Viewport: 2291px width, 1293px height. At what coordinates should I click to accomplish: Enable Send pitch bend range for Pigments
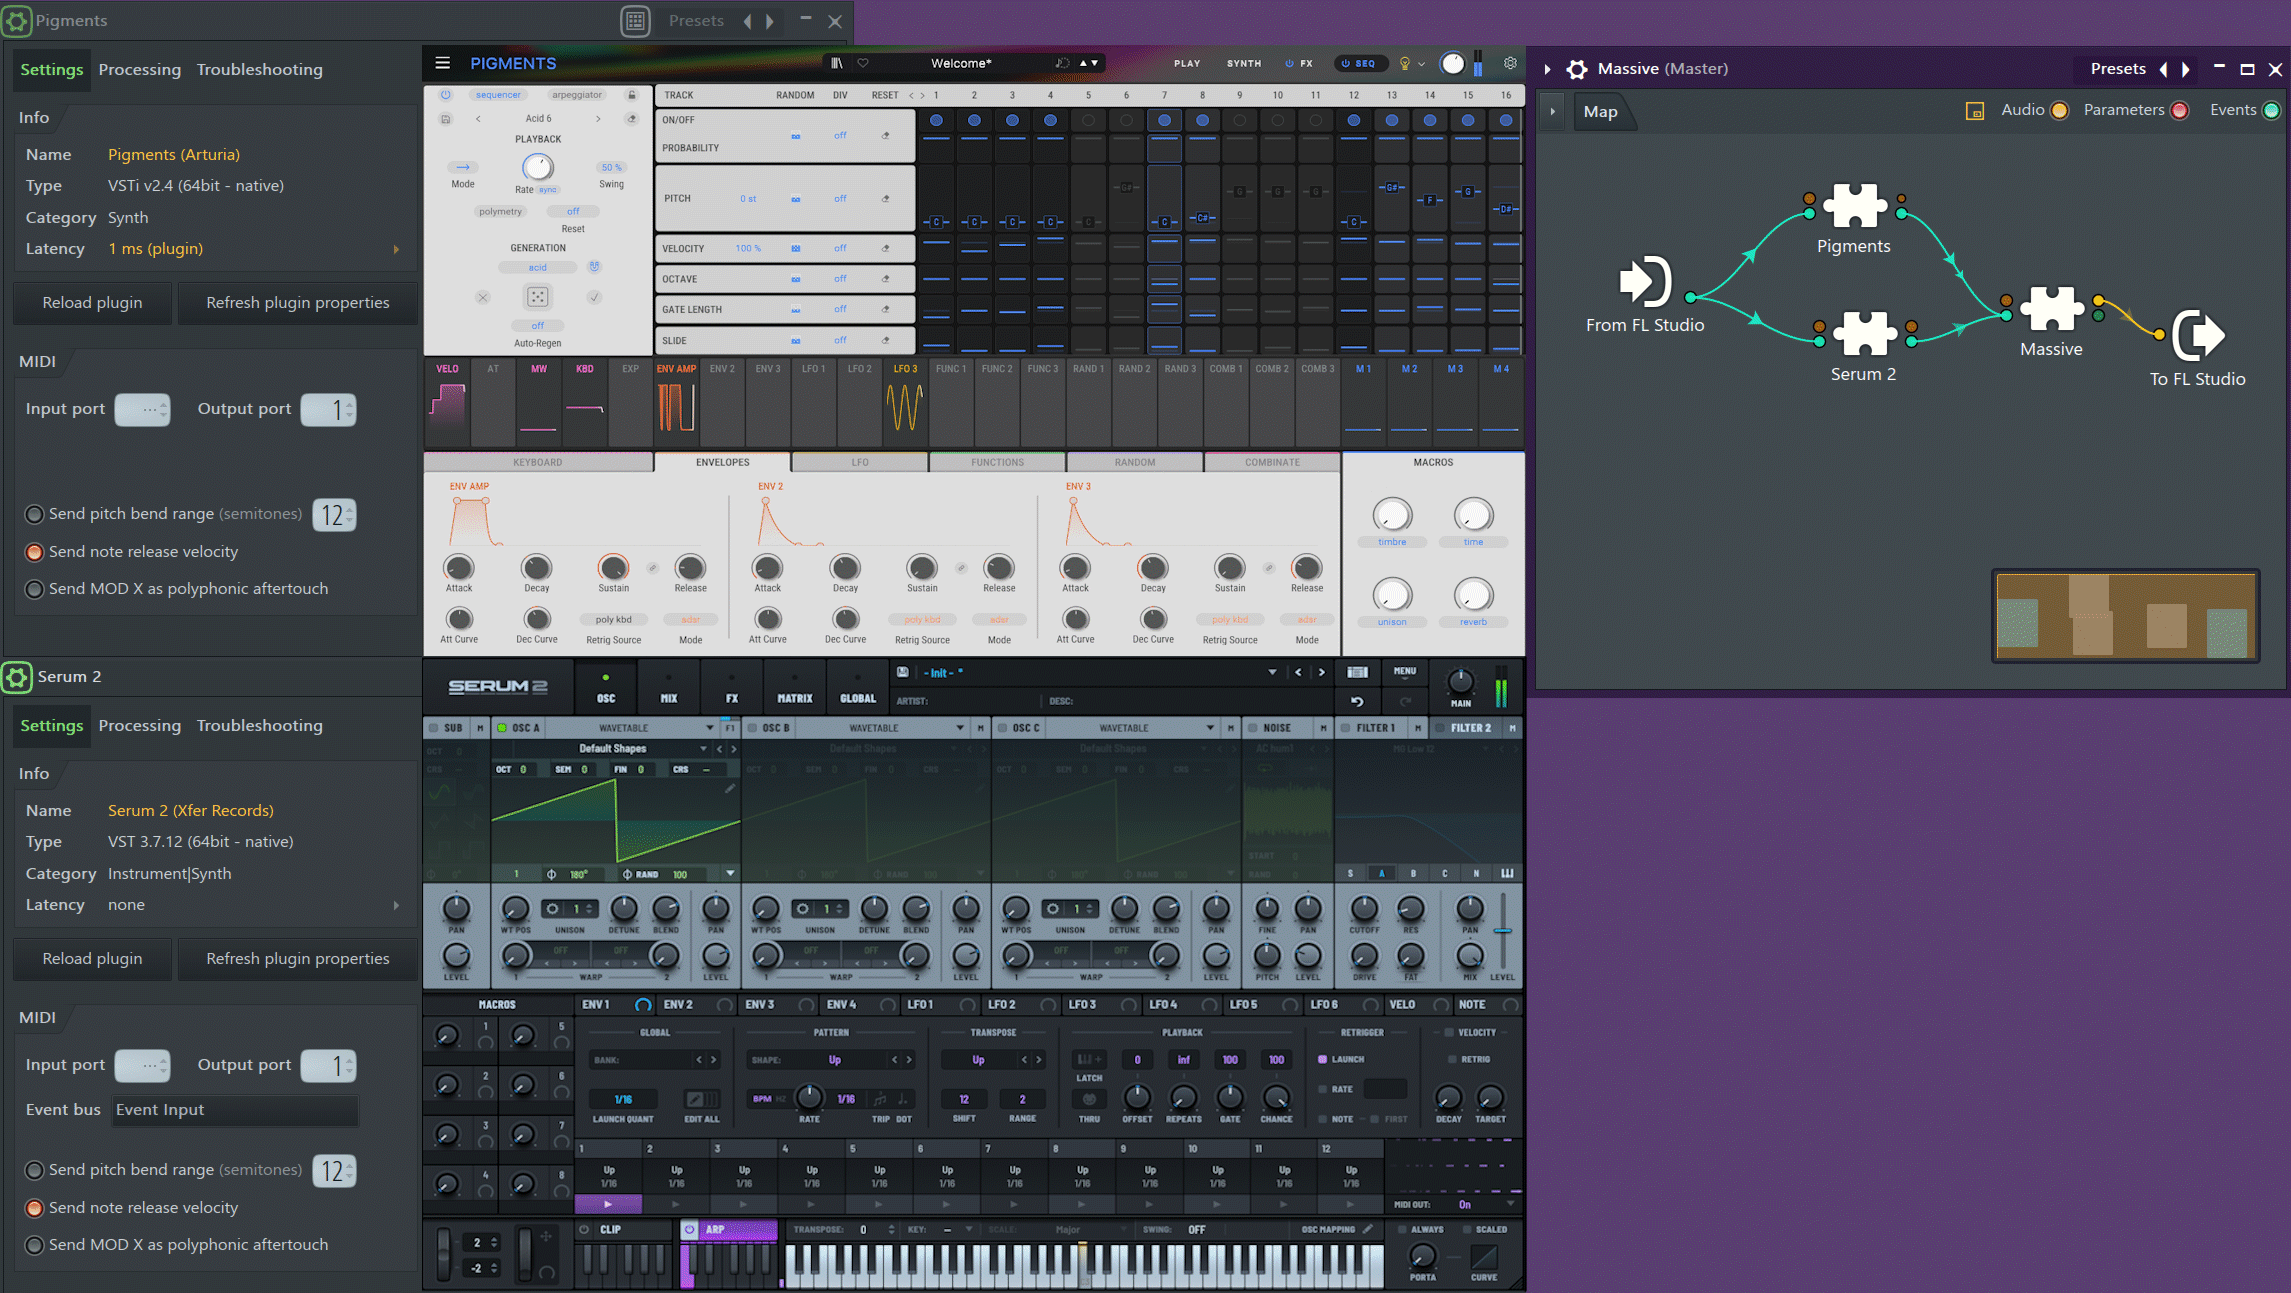pos(34,514)
